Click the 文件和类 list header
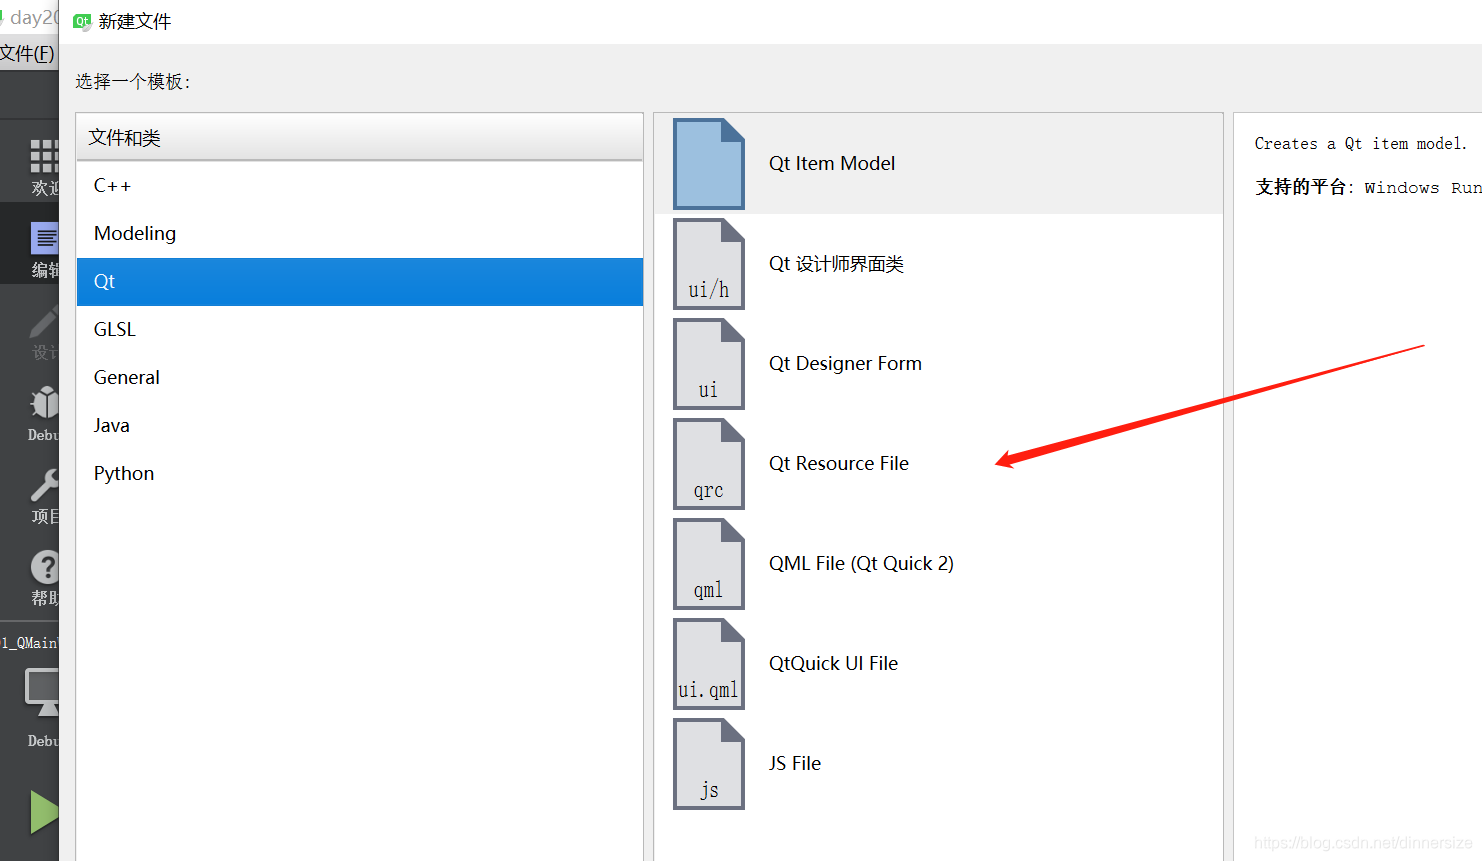Screen dimensions: 1482x861 pos(360,137)
